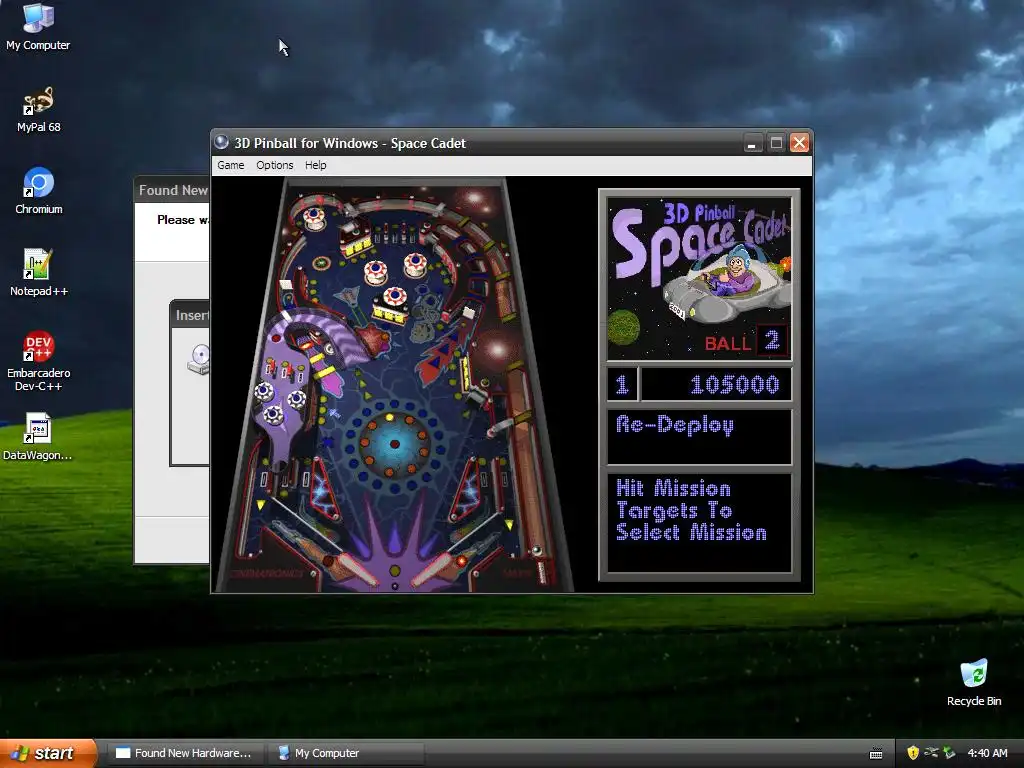This screenshot has width=1024, height=768.
Task: Select the MyPal 68 desktop icon
Action: point(39,110)
